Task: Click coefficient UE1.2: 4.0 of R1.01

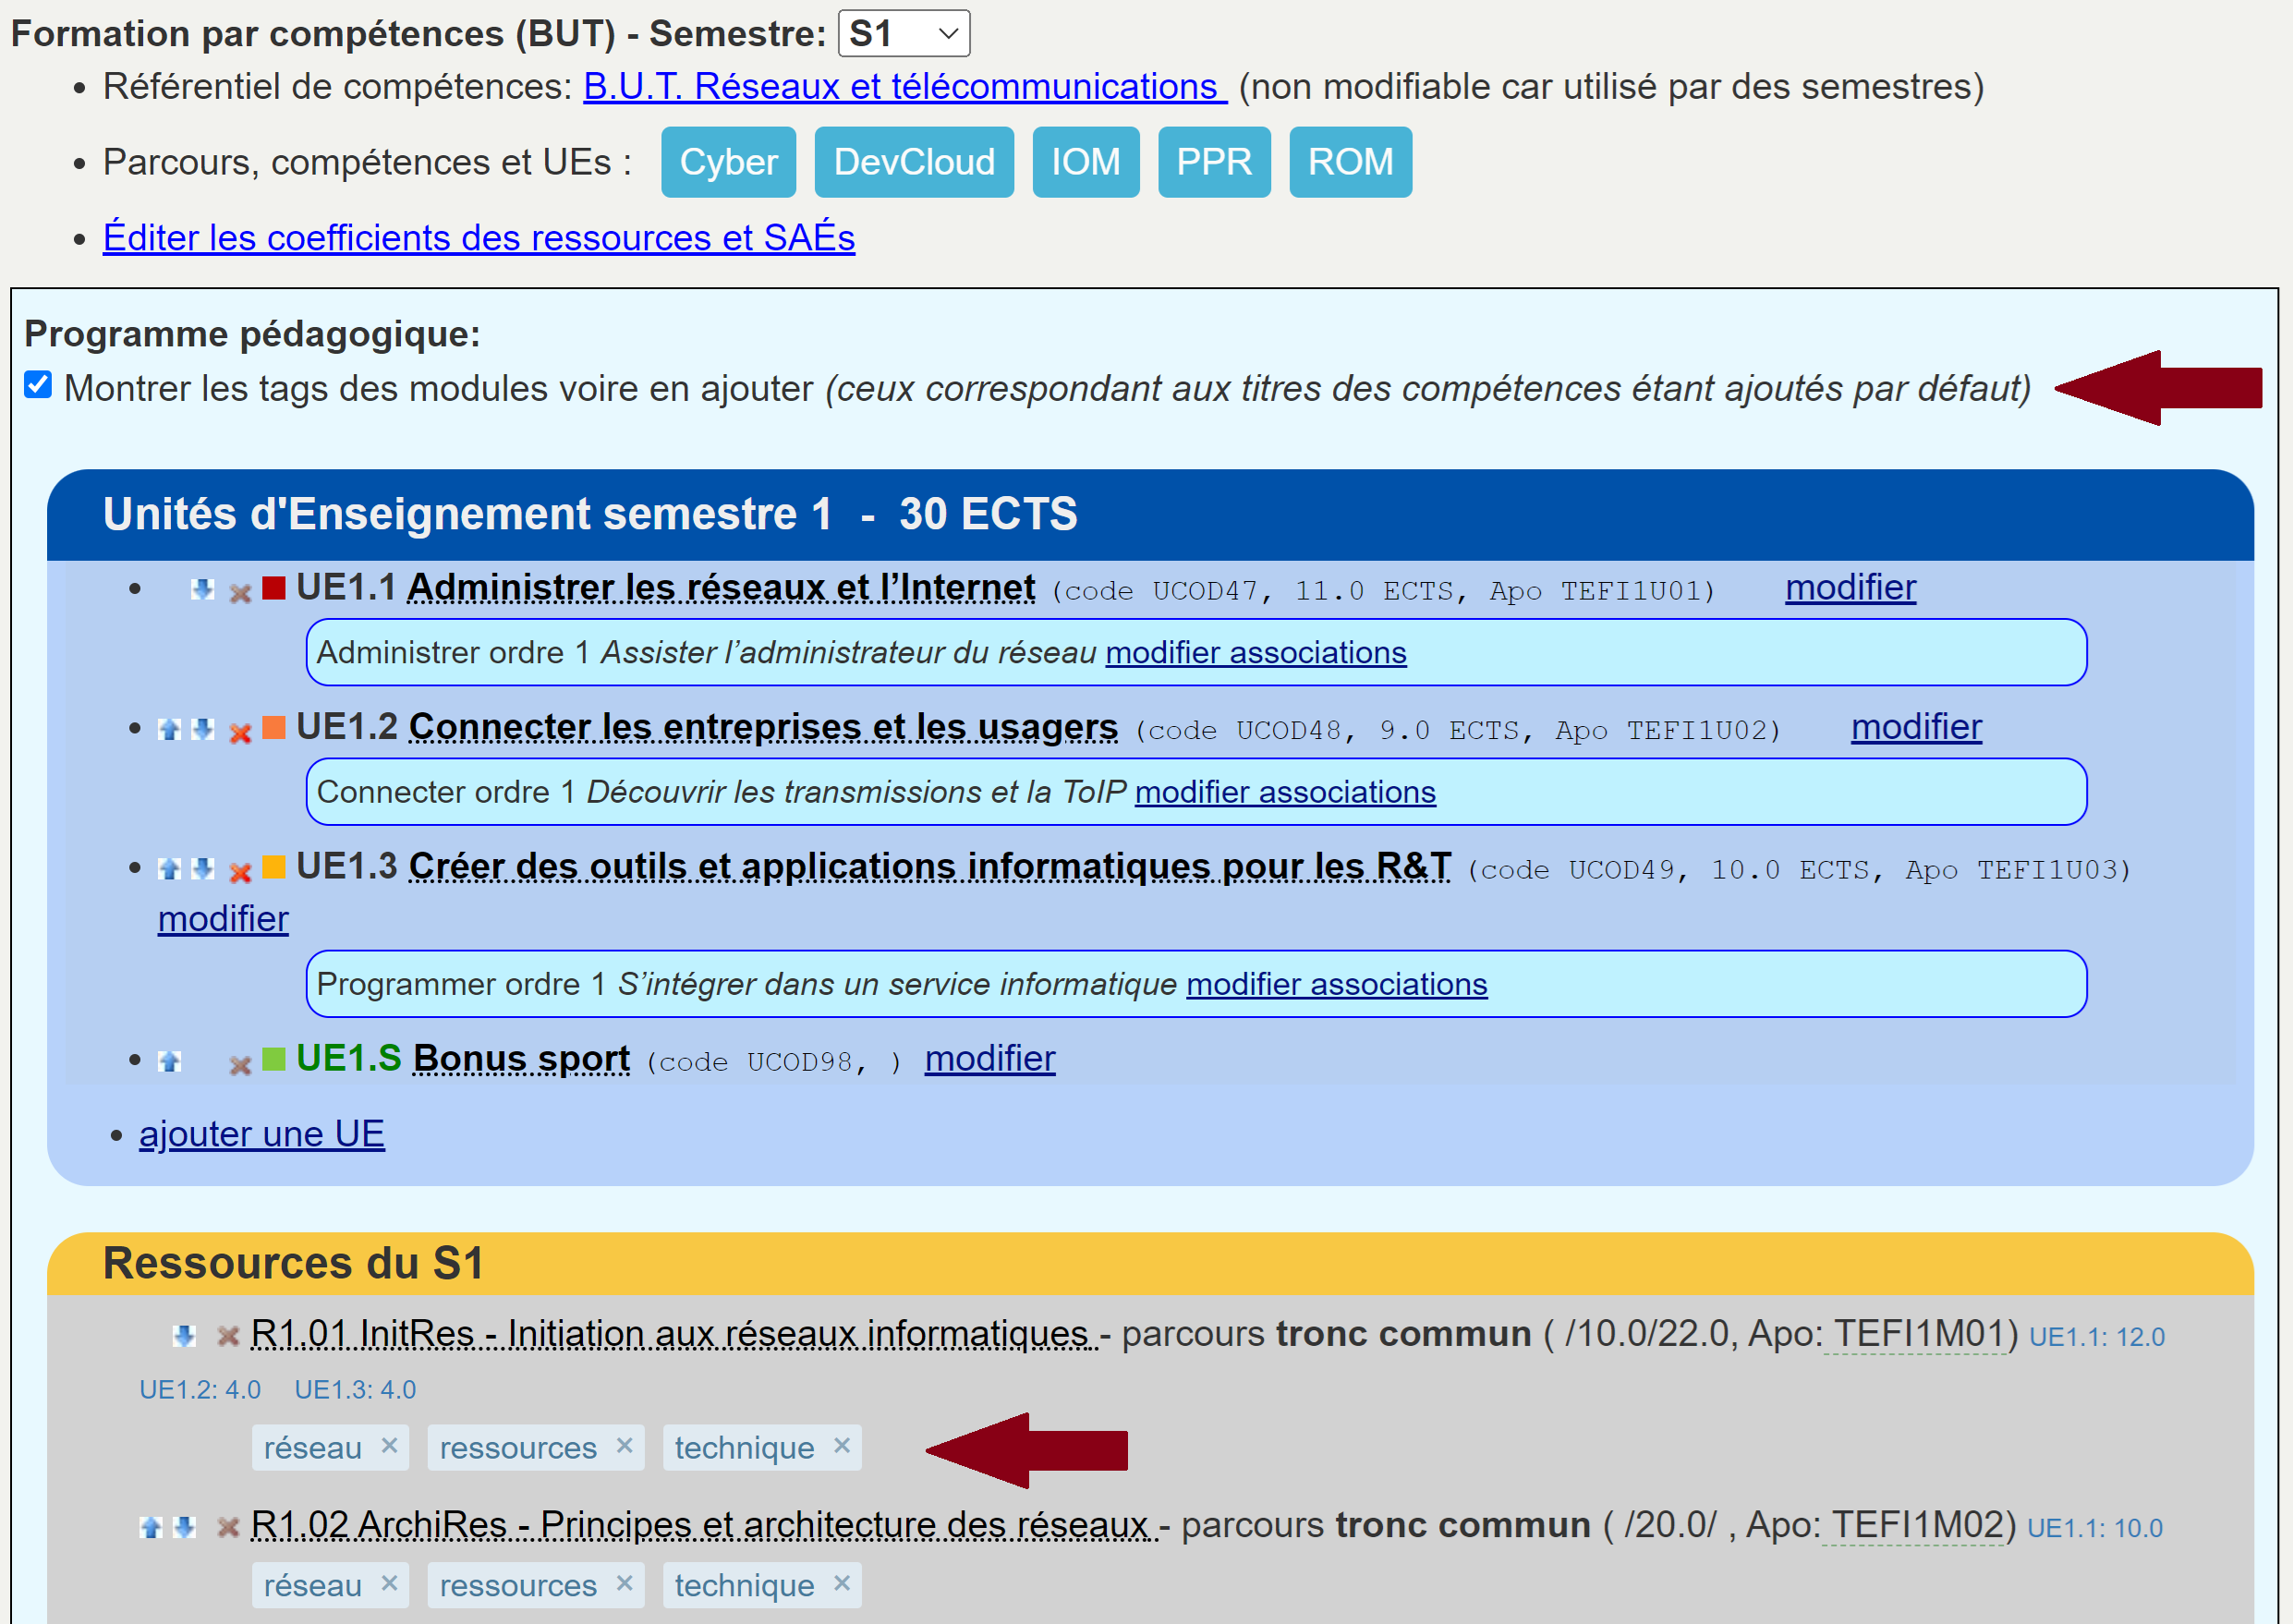Action: click(200, 1391)
